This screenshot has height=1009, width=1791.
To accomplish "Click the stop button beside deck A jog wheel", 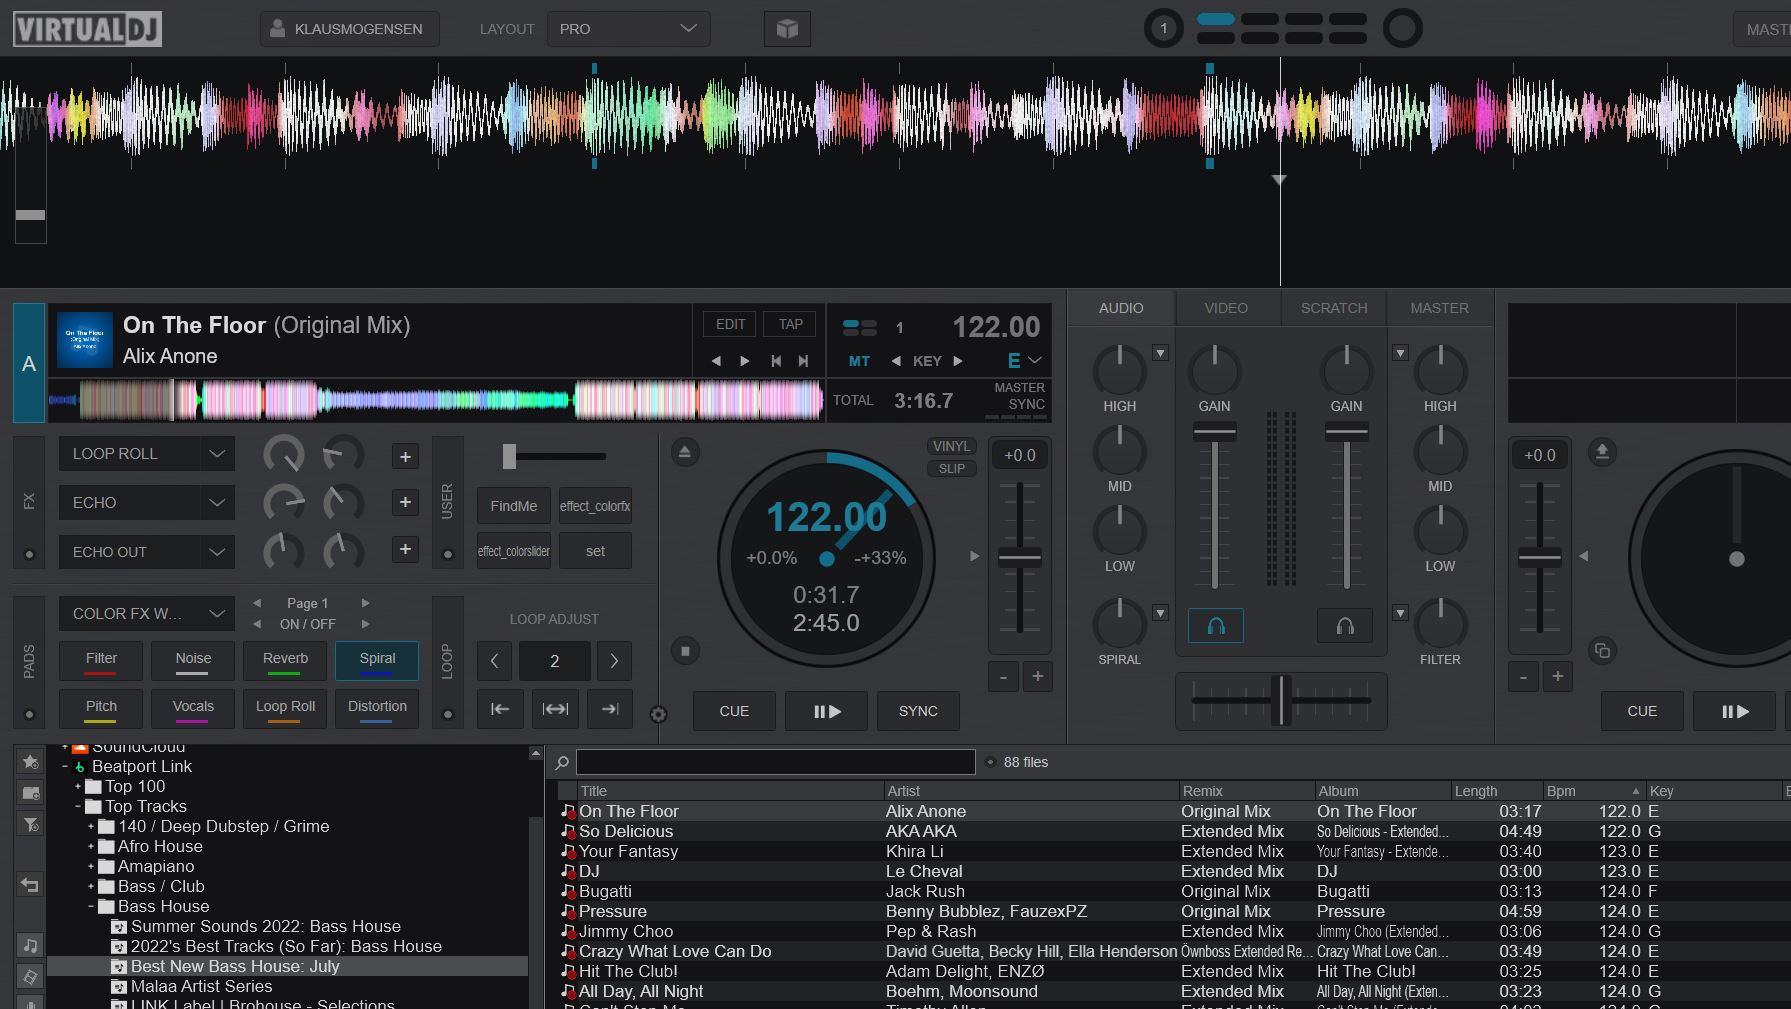I will click(x=685, y=651).
